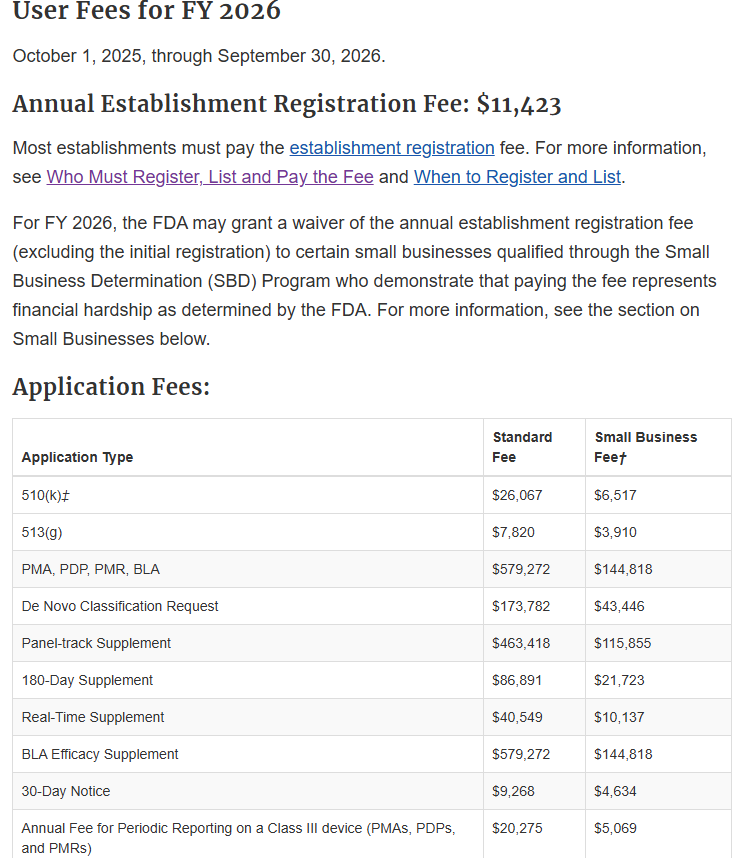Click the $7,820 standard fee for 513(g)
The width and height of the screenshot is (740, 858).
coord(513,532)
